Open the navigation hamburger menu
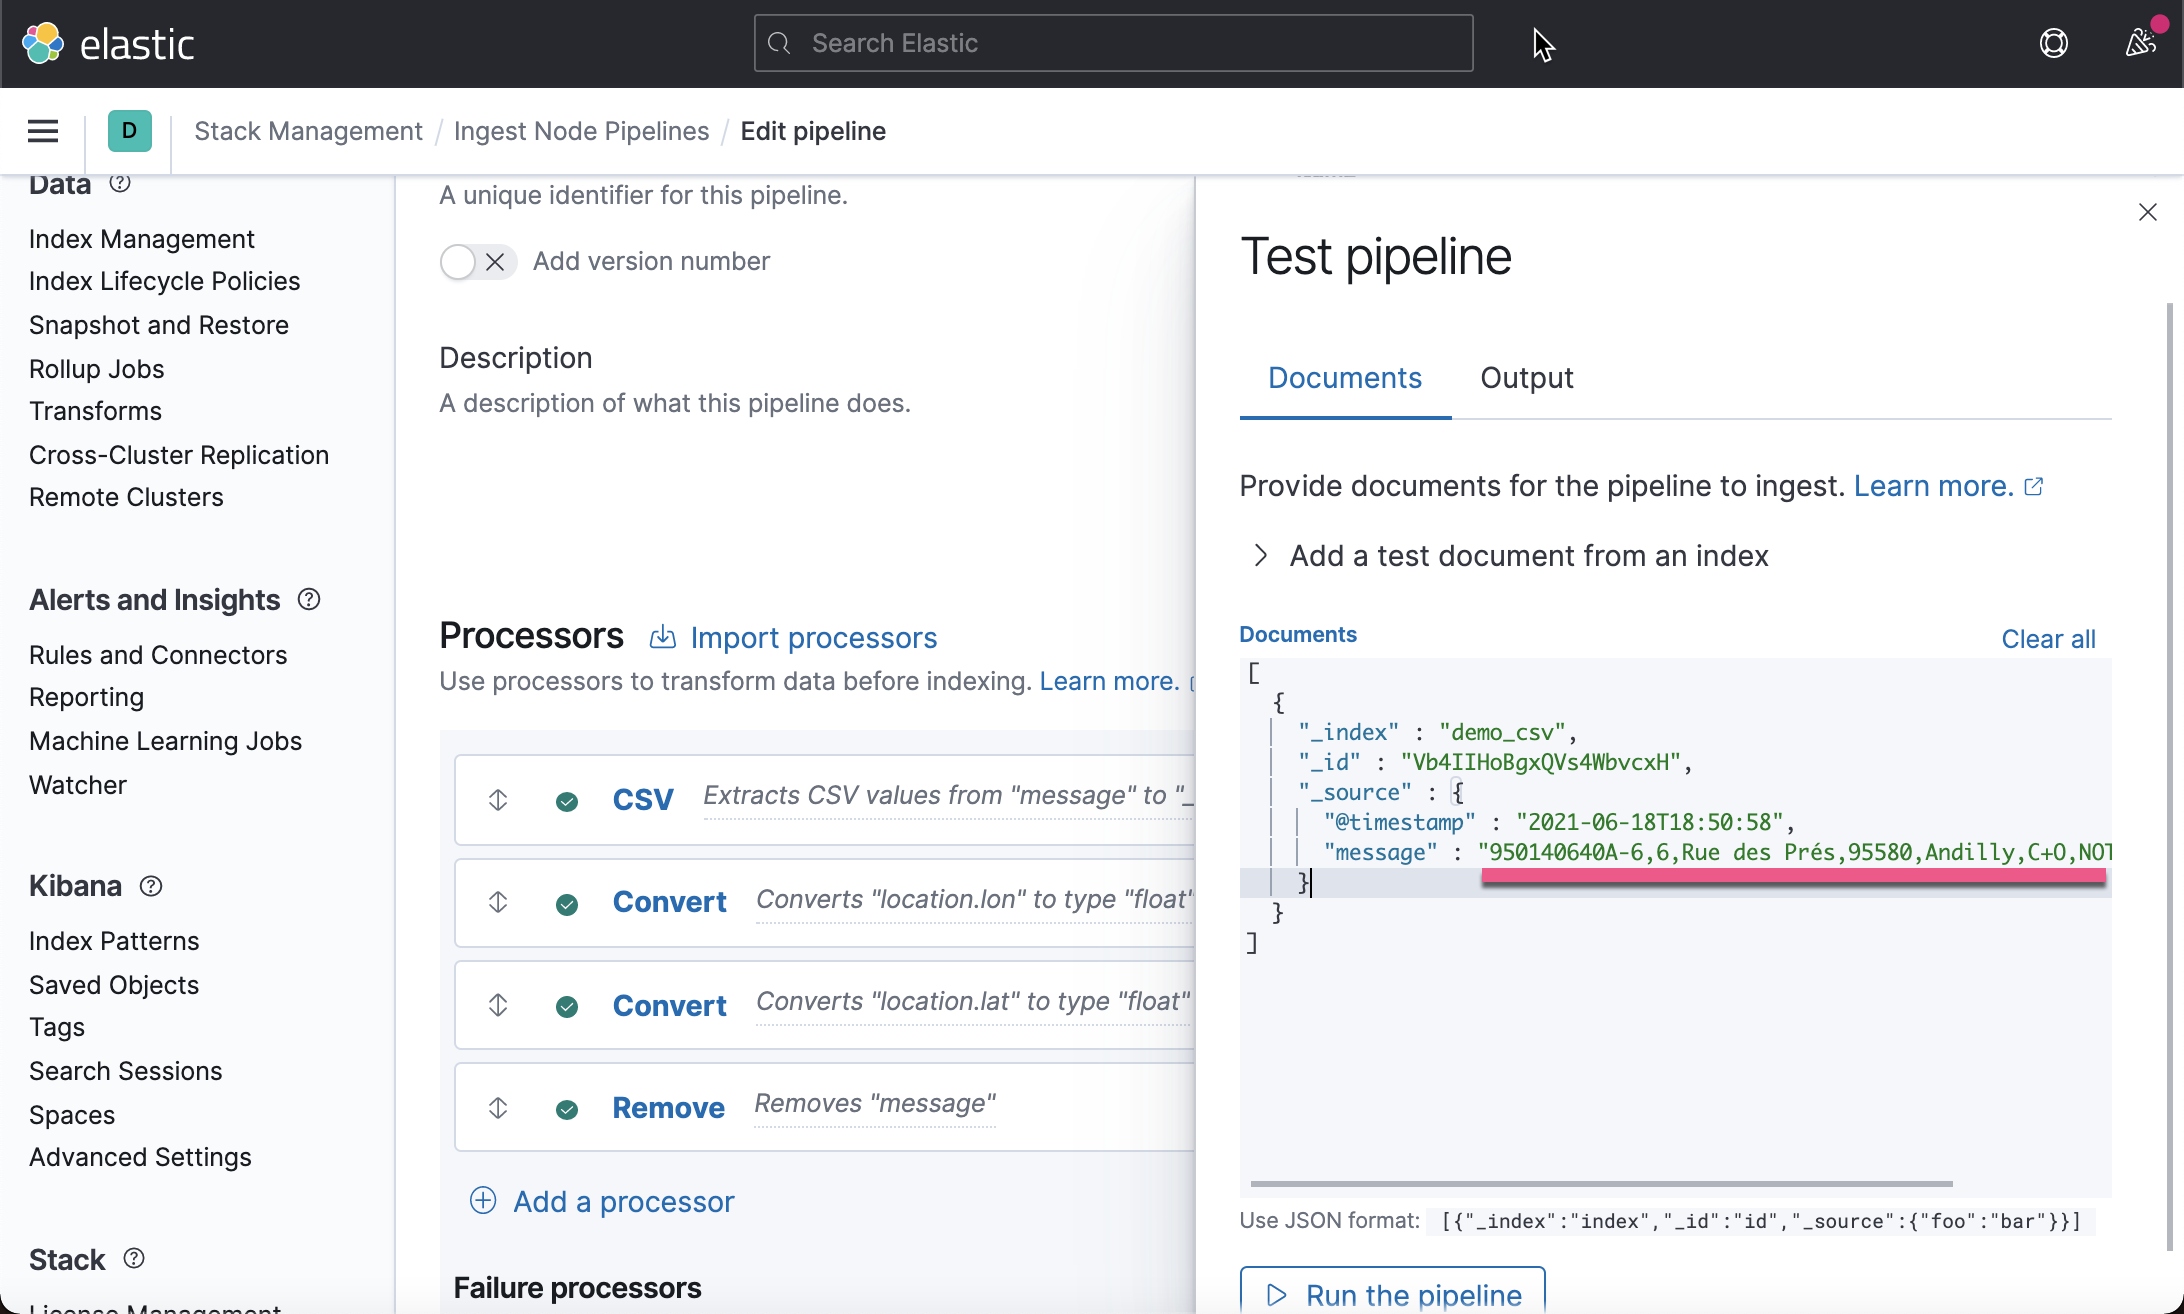 click(x=42, y=130)
